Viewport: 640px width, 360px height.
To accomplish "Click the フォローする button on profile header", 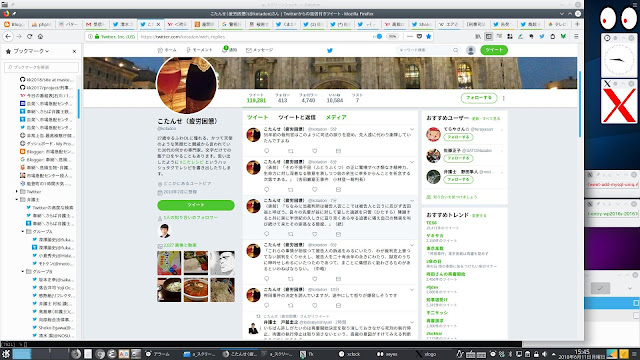I will tap(479, 98).
